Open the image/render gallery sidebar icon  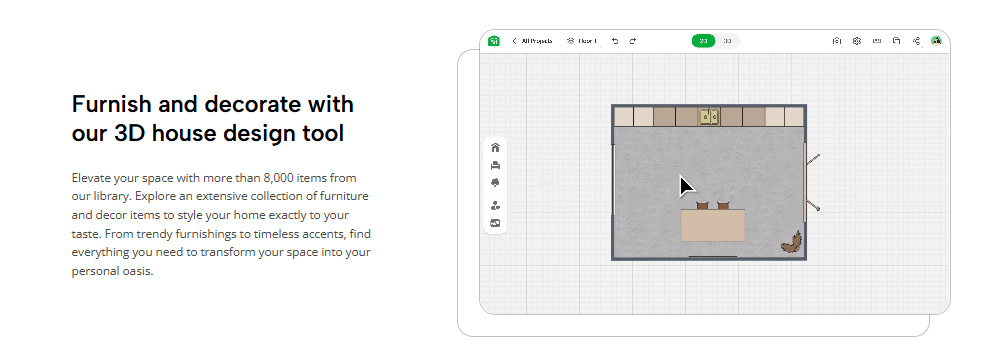[x=495, y=223]
